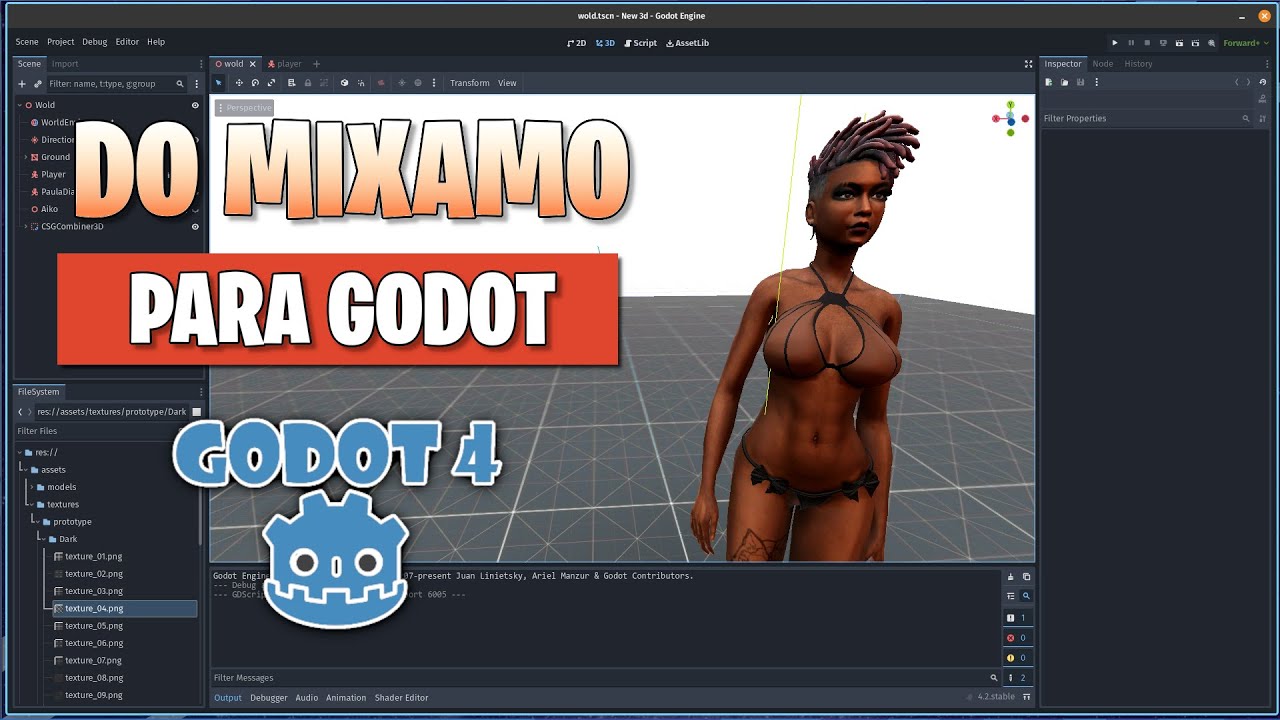Toggle distraction free mode

pos(1028,64)
